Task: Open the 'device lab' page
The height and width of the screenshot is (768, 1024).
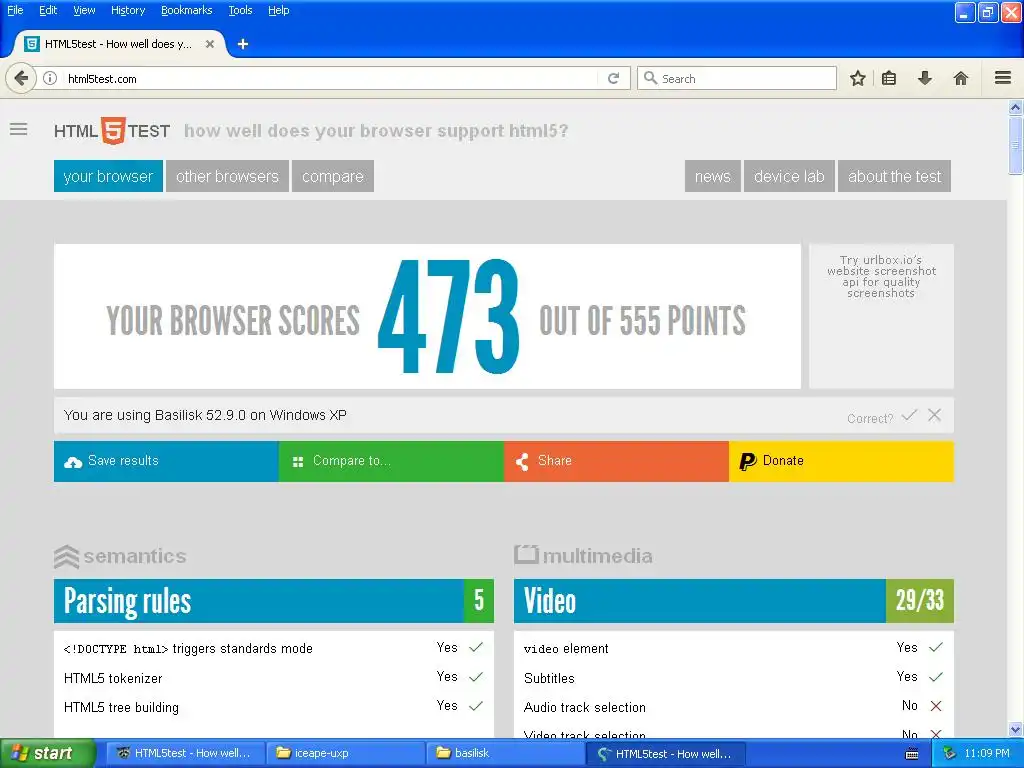Action: click(x=789, y=176)
